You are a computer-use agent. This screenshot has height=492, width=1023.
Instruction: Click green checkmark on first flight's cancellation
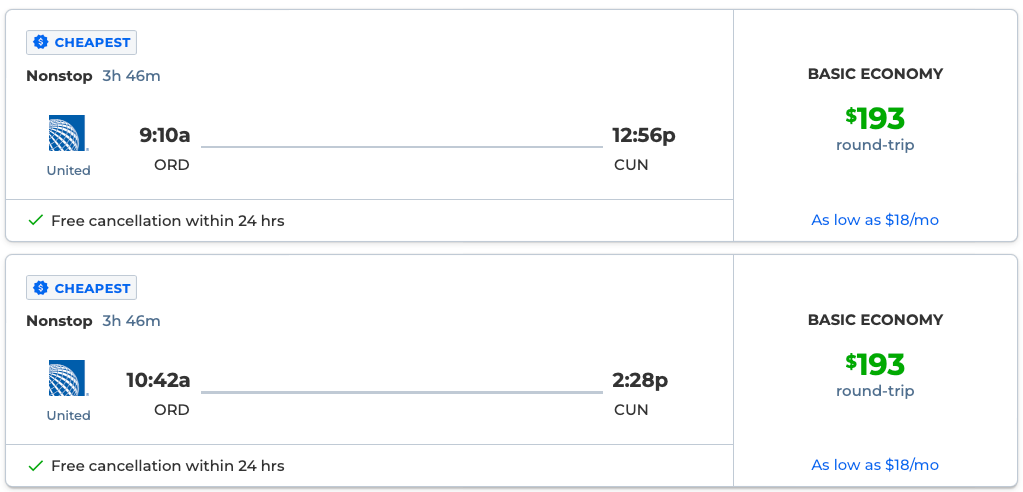[x=36, y=220]
